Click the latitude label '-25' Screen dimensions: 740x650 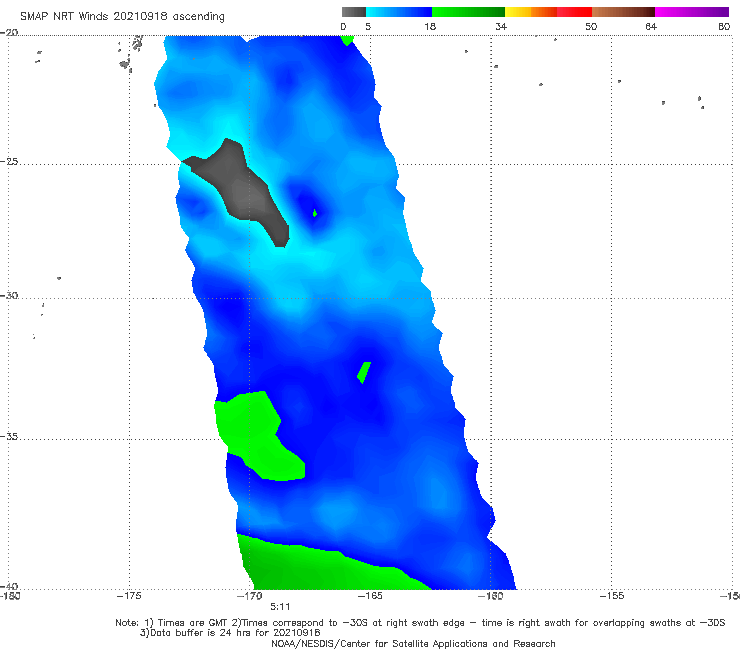pos(9,162)
